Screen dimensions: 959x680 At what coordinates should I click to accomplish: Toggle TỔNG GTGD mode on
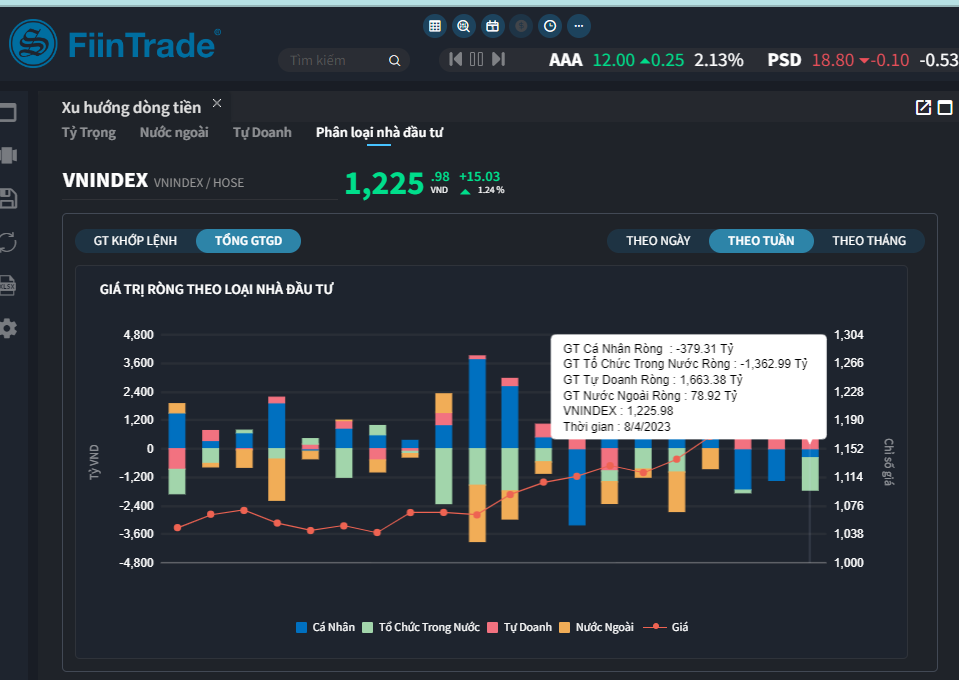click(x=248, y=240)
